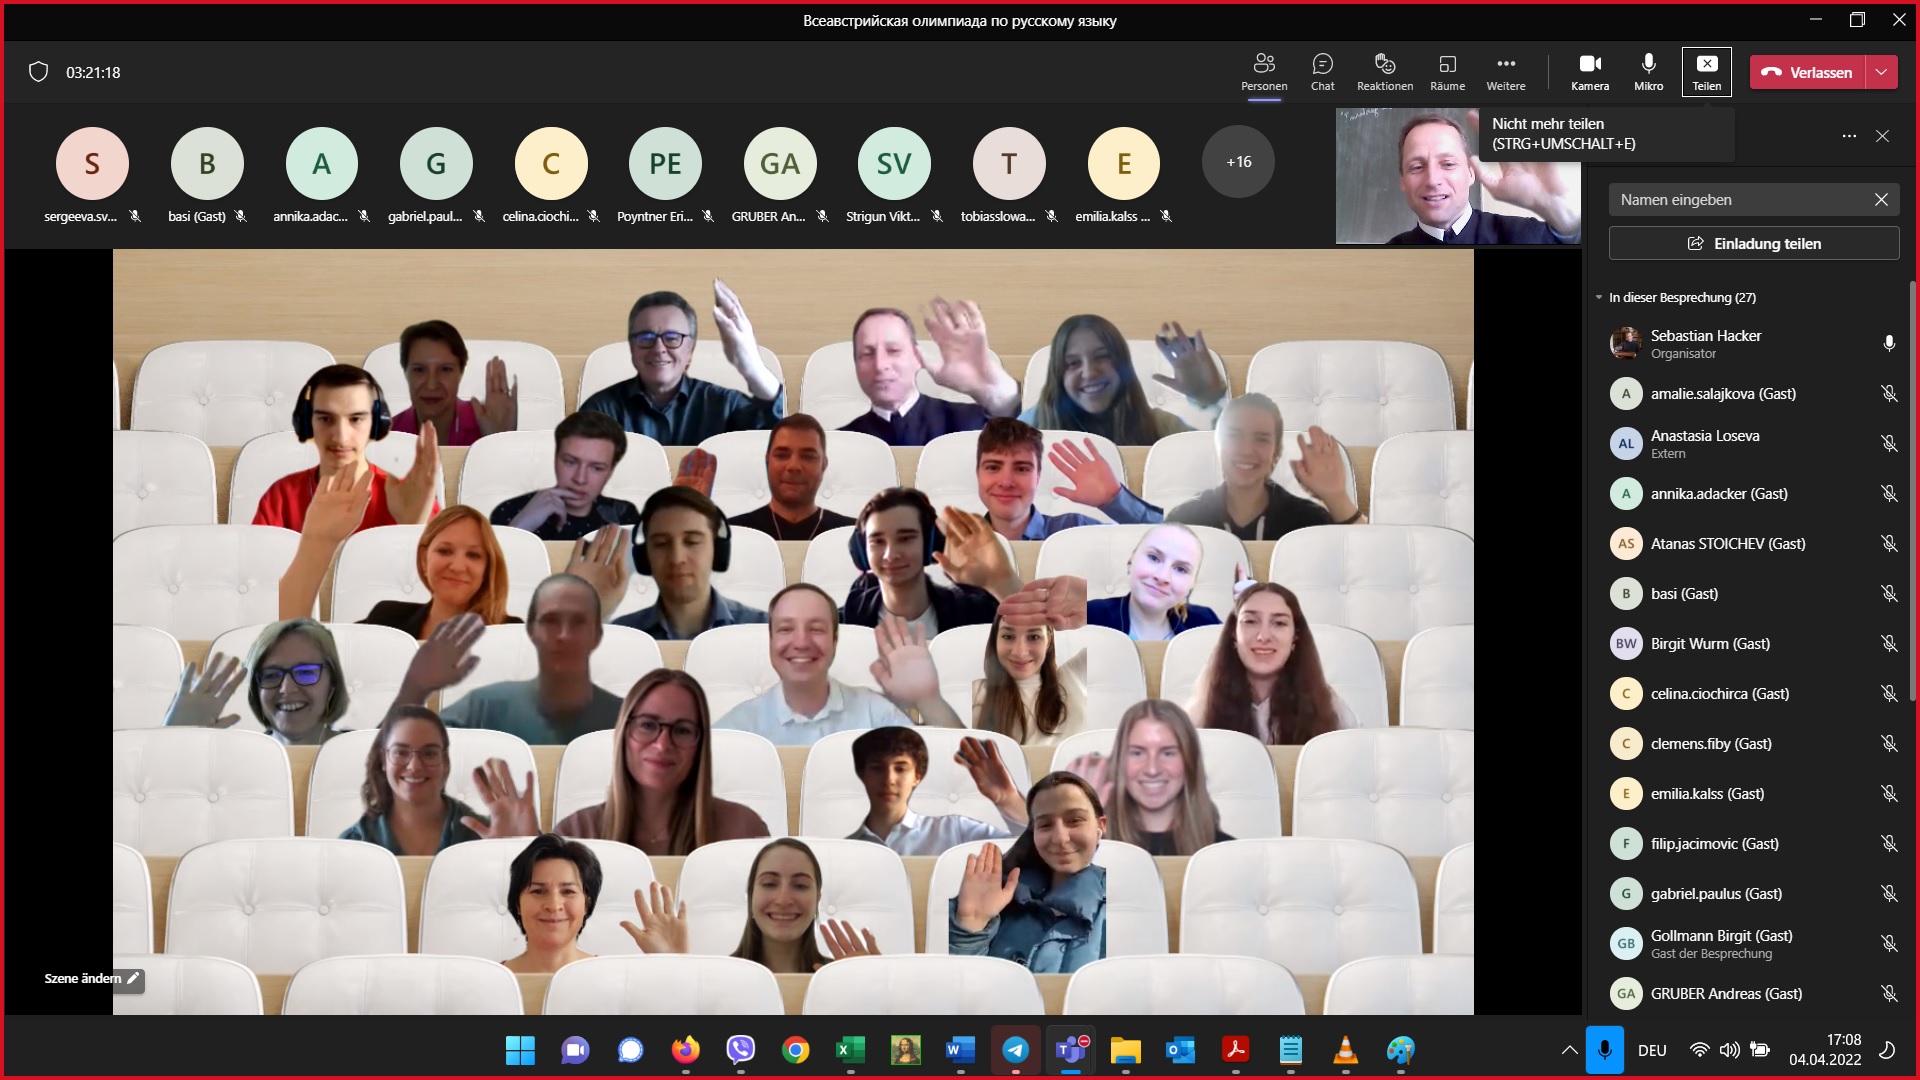Screen dimensions: 1920x1080
Task: Click the participants panel scrollbar
Action: [x=1914, y=490]
